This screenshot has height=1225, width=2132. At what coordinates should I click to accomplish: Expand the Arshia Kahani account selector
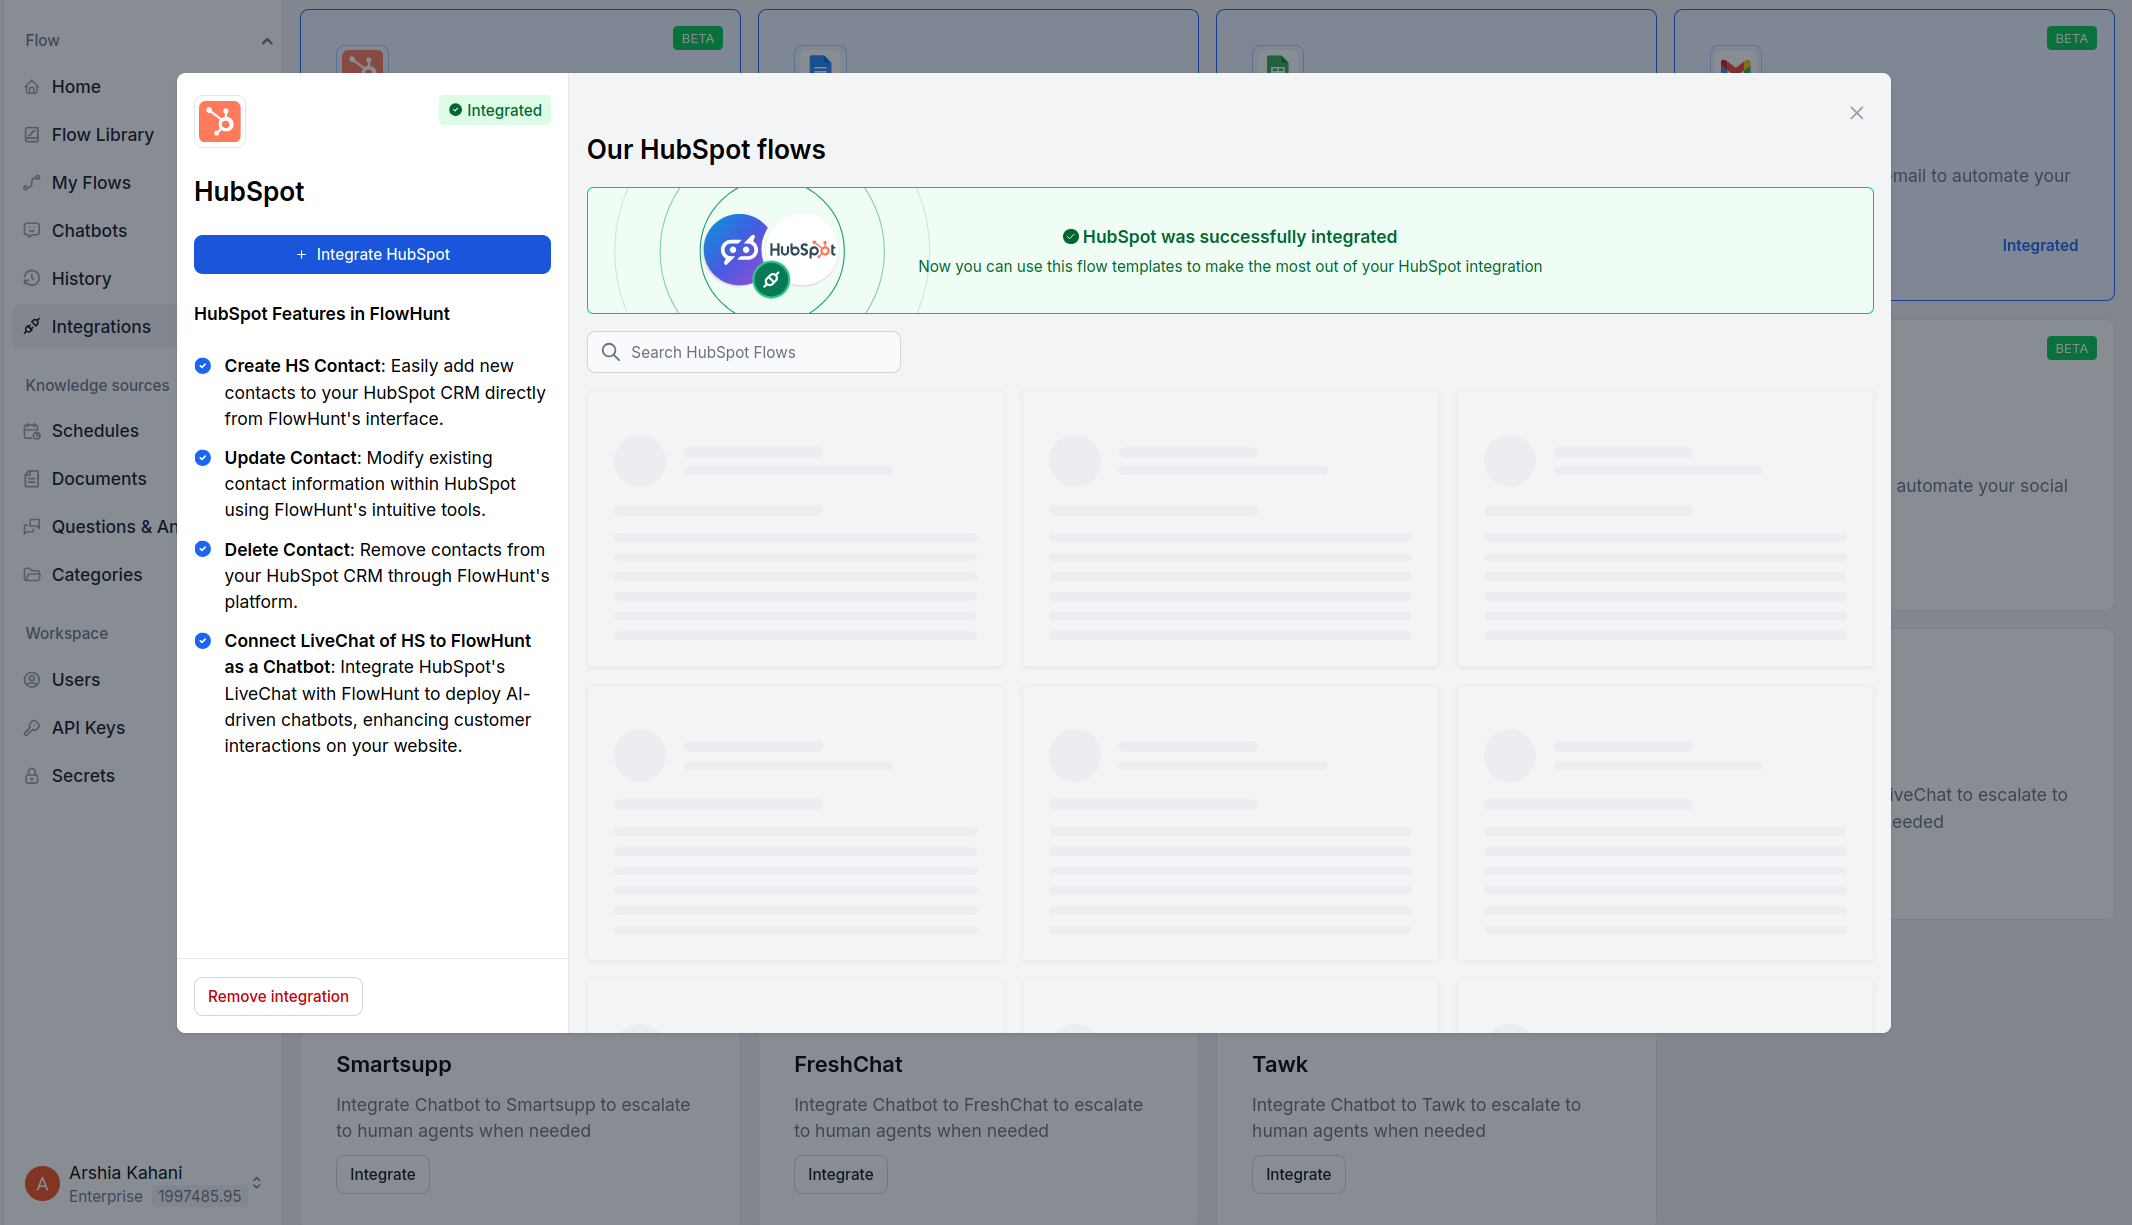256,1182
